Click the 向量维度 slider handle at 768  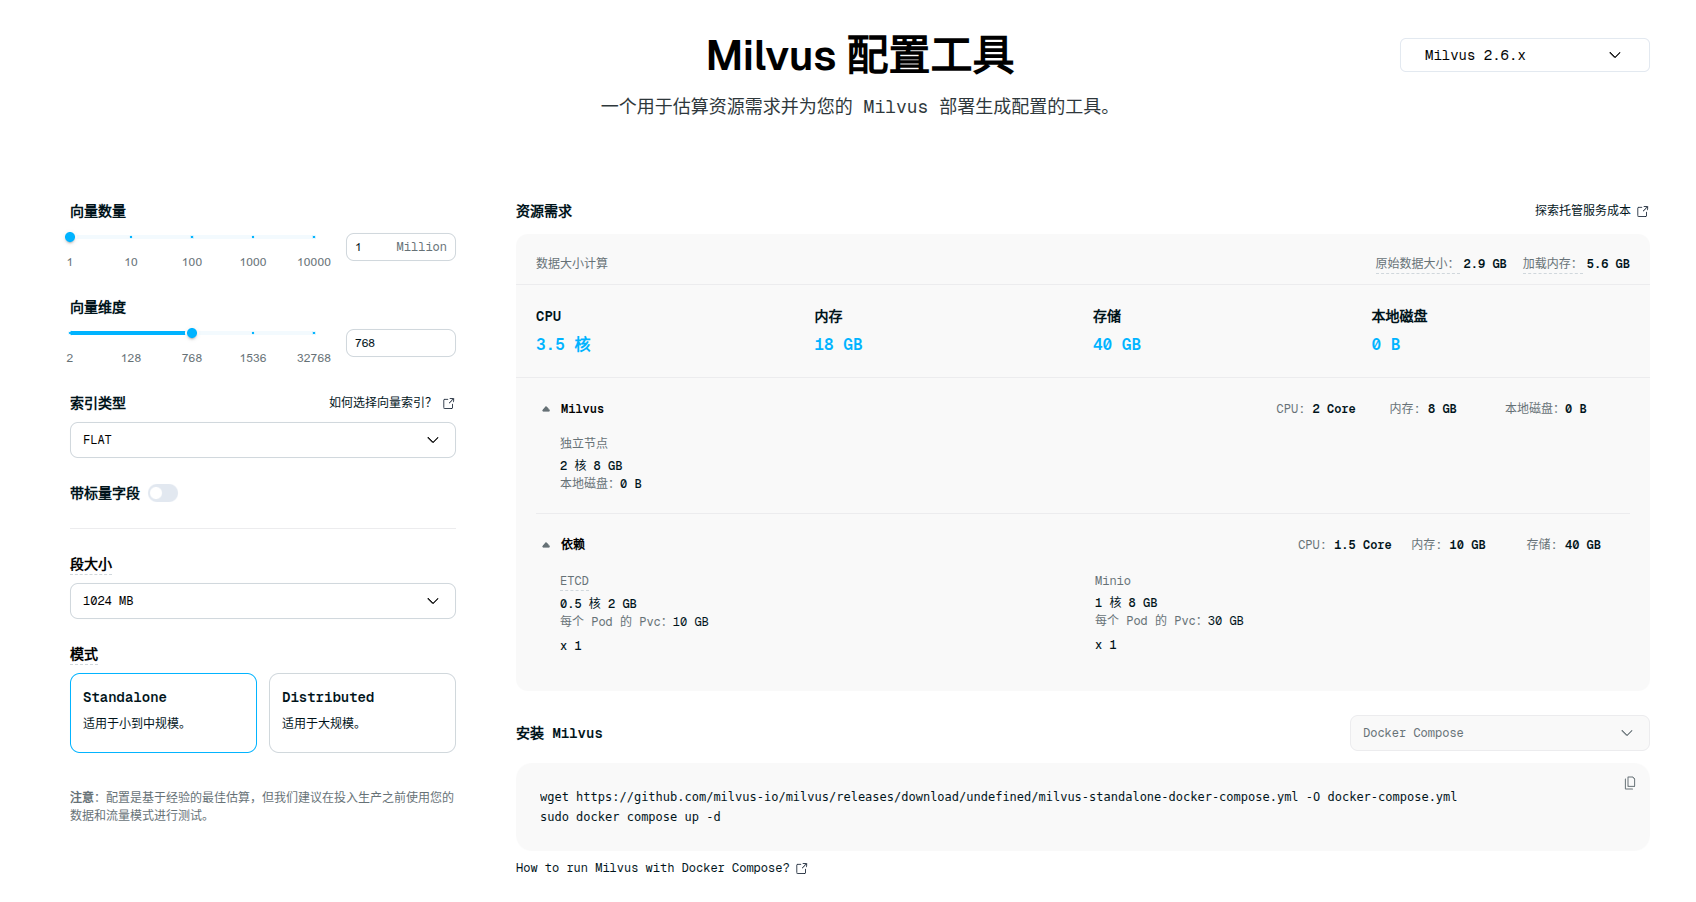[192, 333]
